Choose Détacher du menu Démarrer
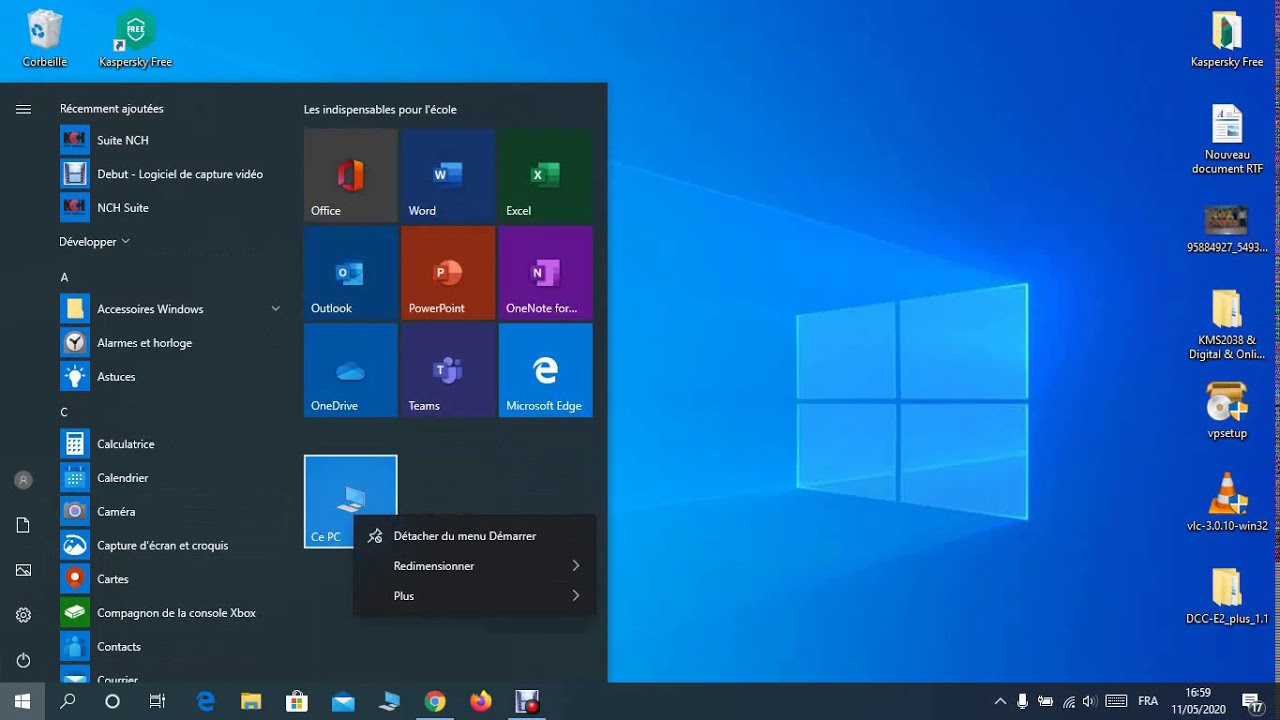Viewport: 1280px width, 720px height. coord(475,536)
